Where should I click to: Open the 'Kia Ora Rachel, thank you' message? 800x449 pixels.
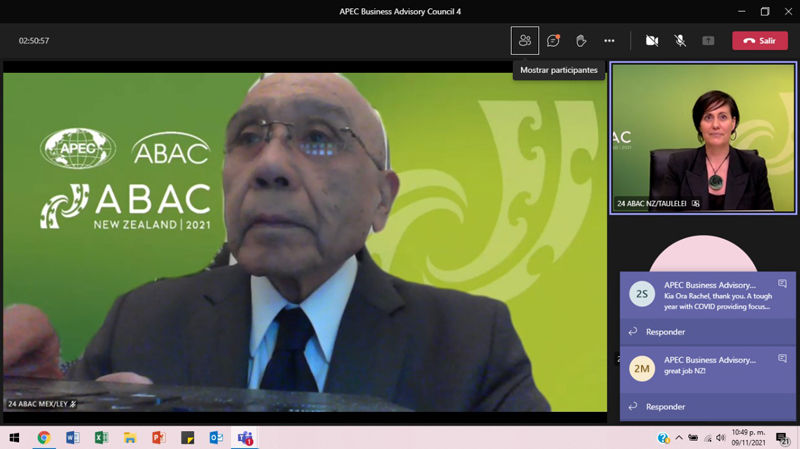[x=718, y=301]
